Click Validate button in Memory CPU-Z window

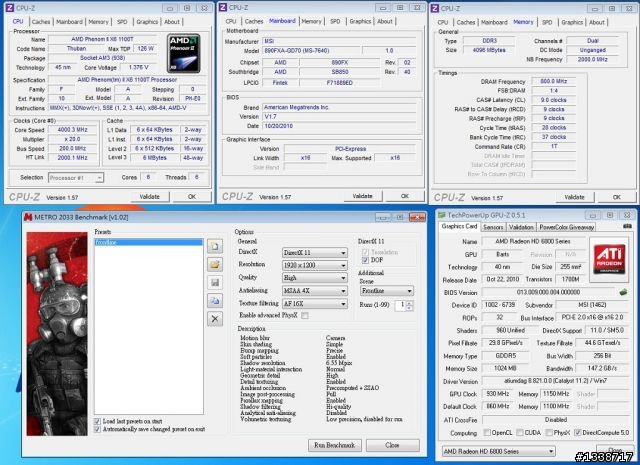pyautogui.click(x=574, y=197)
